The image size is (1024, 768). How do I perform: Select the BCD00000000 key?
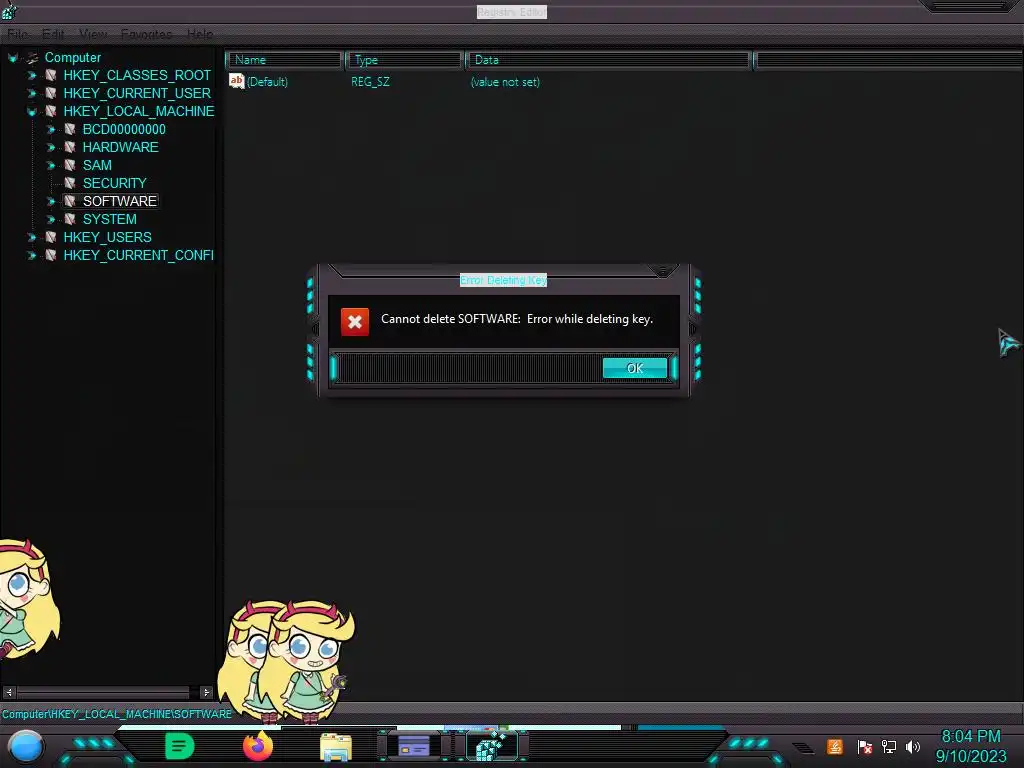pos(124,129)
